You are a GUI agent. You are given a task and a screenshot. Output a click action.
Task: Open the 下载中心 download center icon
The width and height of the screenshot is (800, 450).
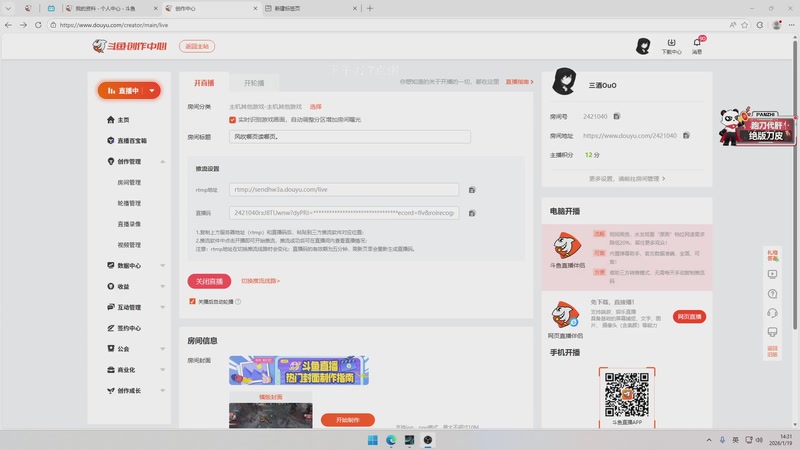click(671, 46)
